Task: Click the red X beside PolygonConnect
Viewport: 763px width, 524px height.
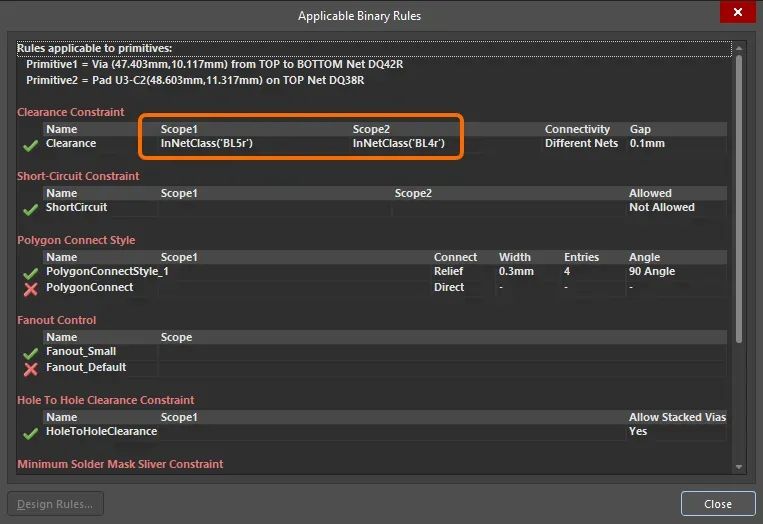Action: click(x=31, y=289)
